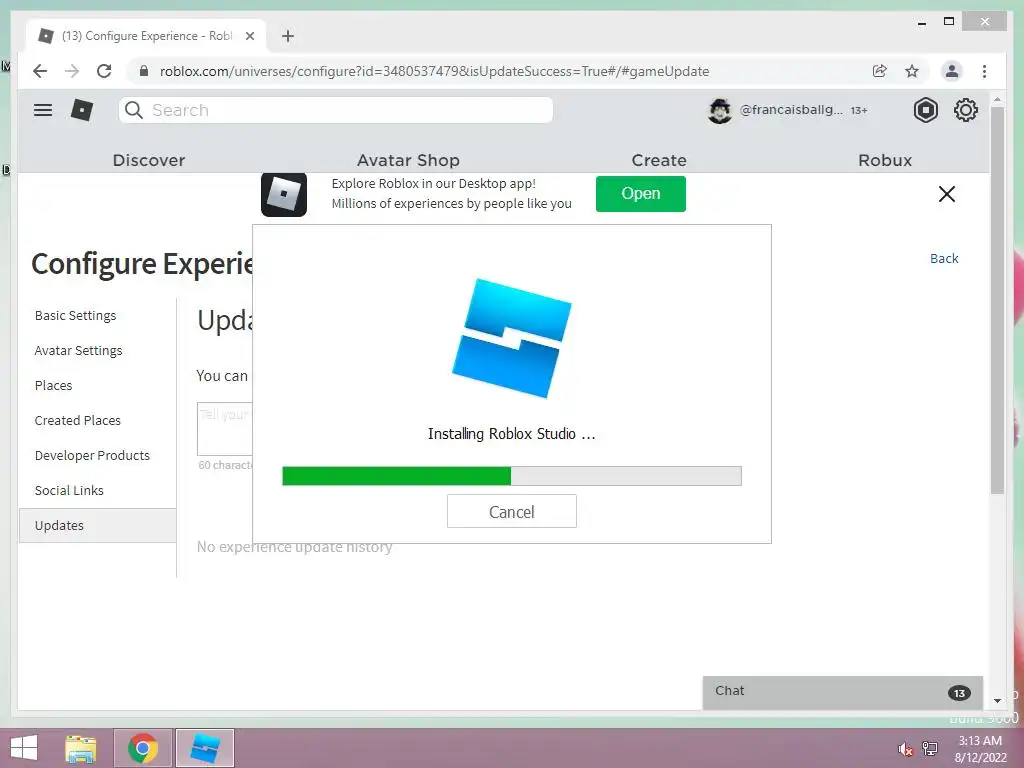
Task: Click the Roblox search field
Action: tap(336, 110)
